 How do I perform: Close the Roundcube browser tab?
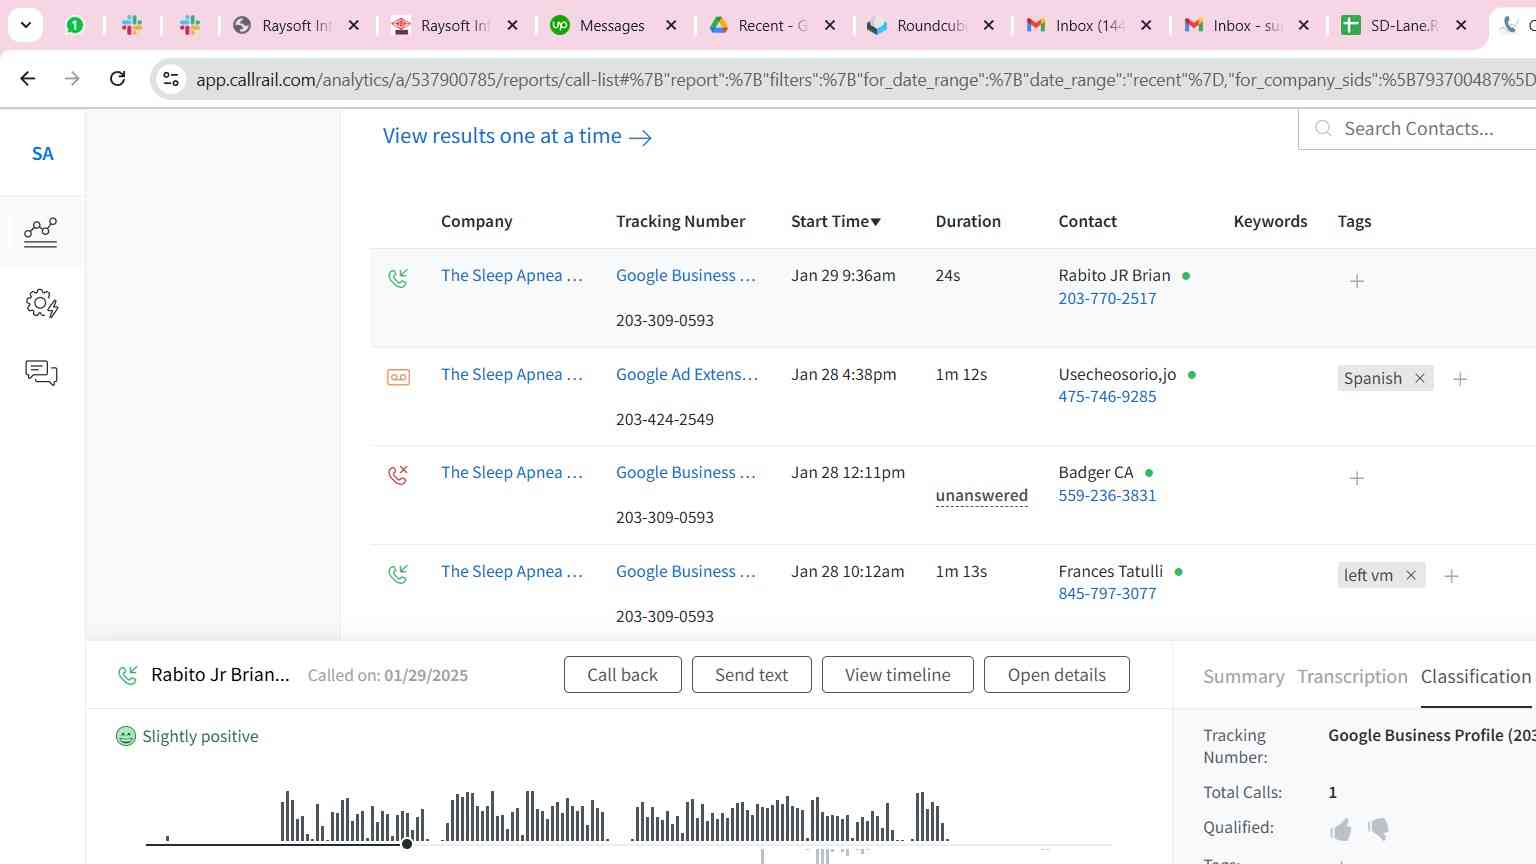989,26
